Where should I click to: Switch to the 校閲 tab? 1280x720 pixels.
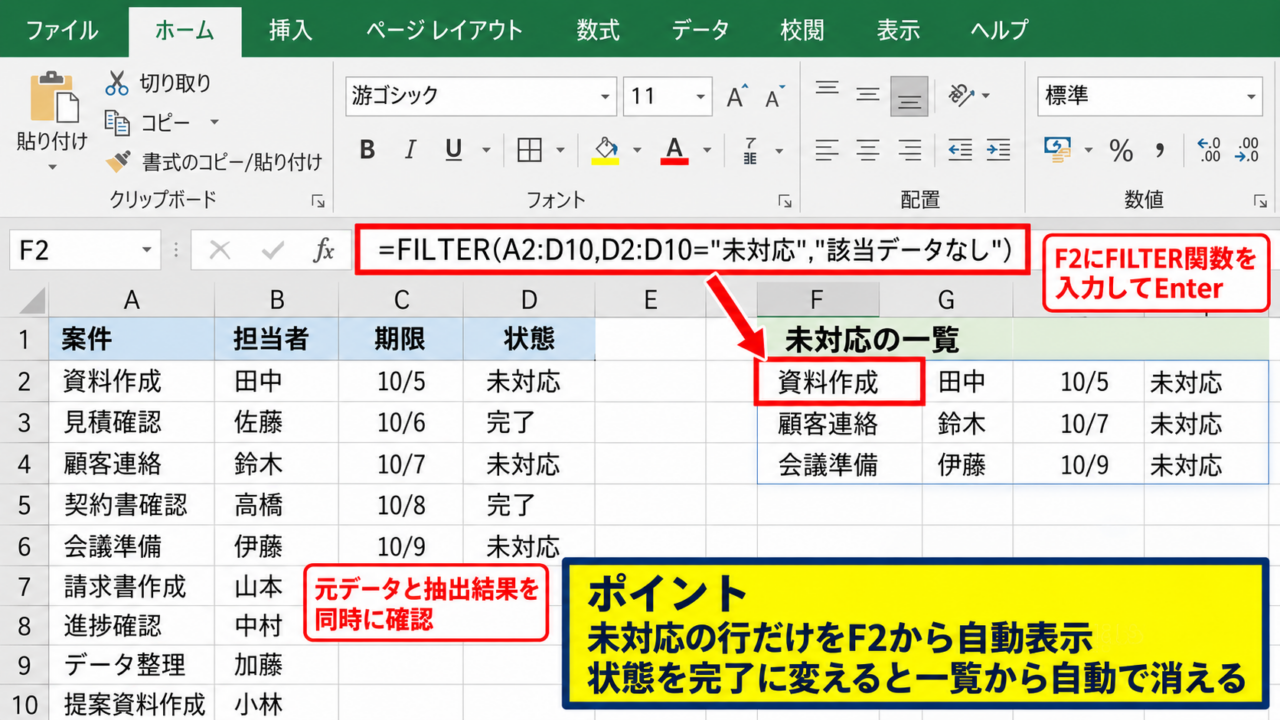click(802, 30)
